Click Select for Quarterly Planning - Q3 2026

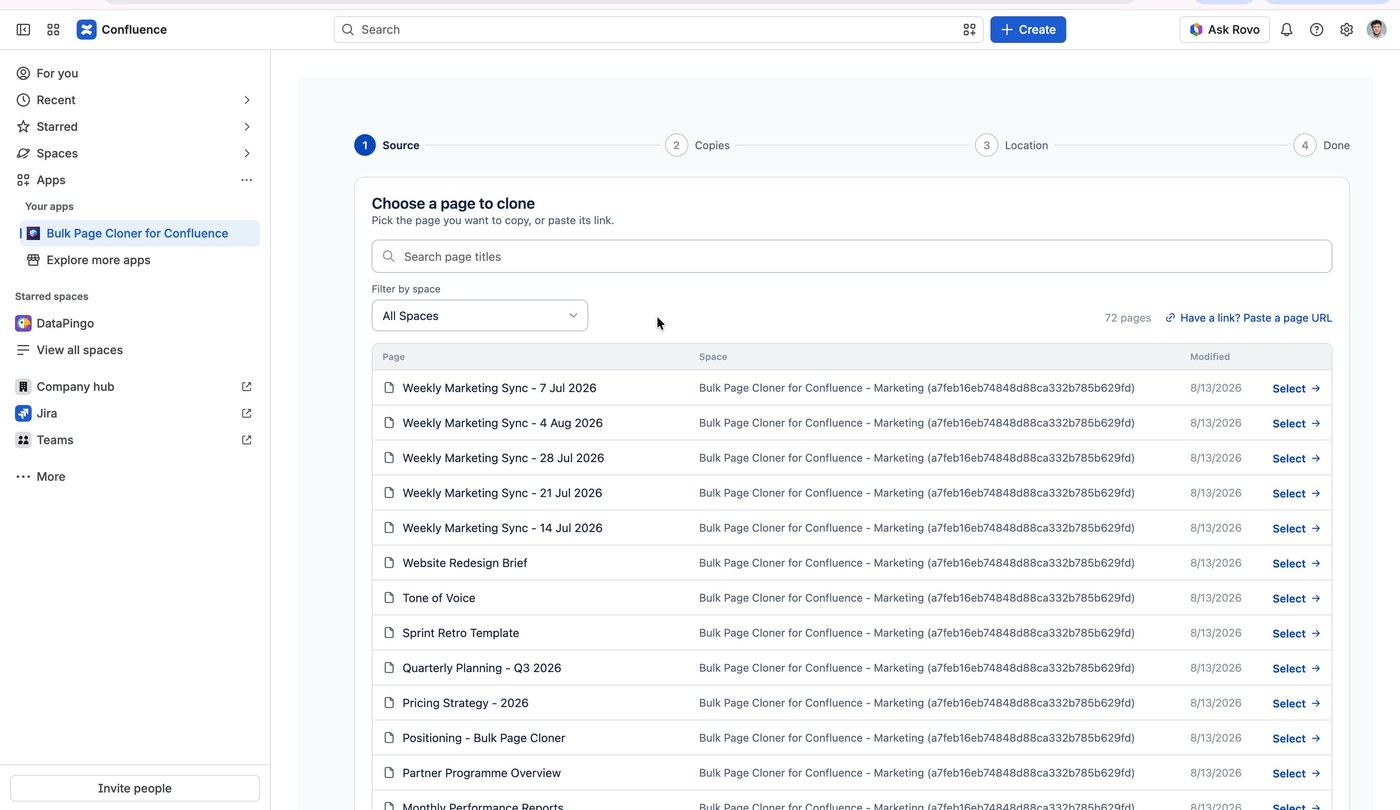click(x=1296, y=668)
